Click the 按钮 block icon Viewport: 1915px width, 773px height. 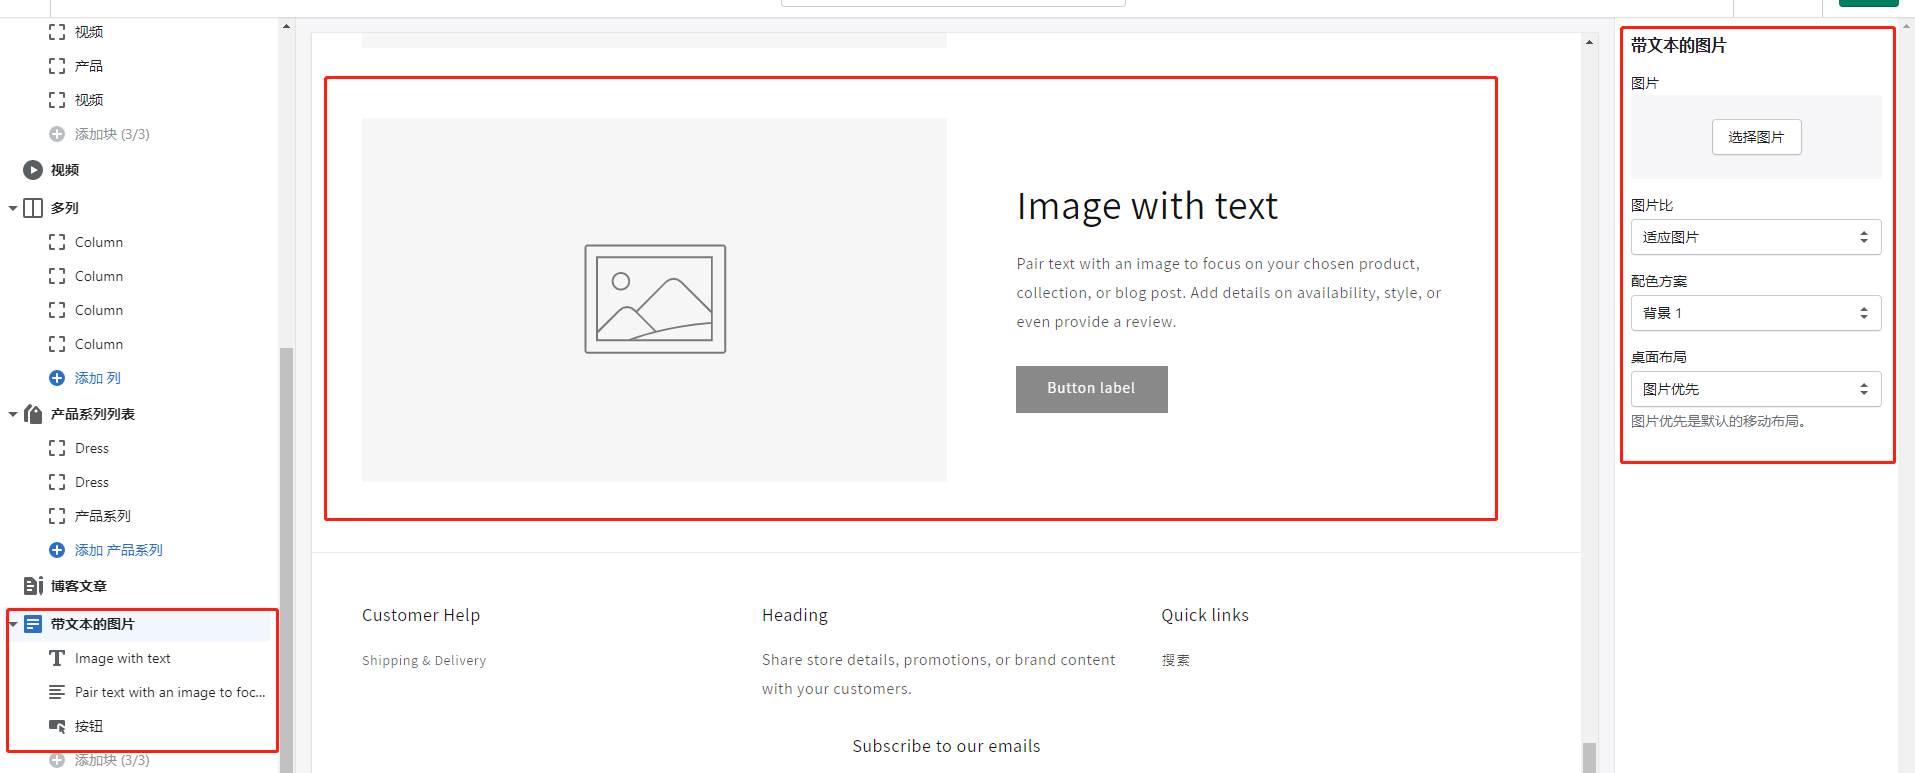[x=57, y=727]
